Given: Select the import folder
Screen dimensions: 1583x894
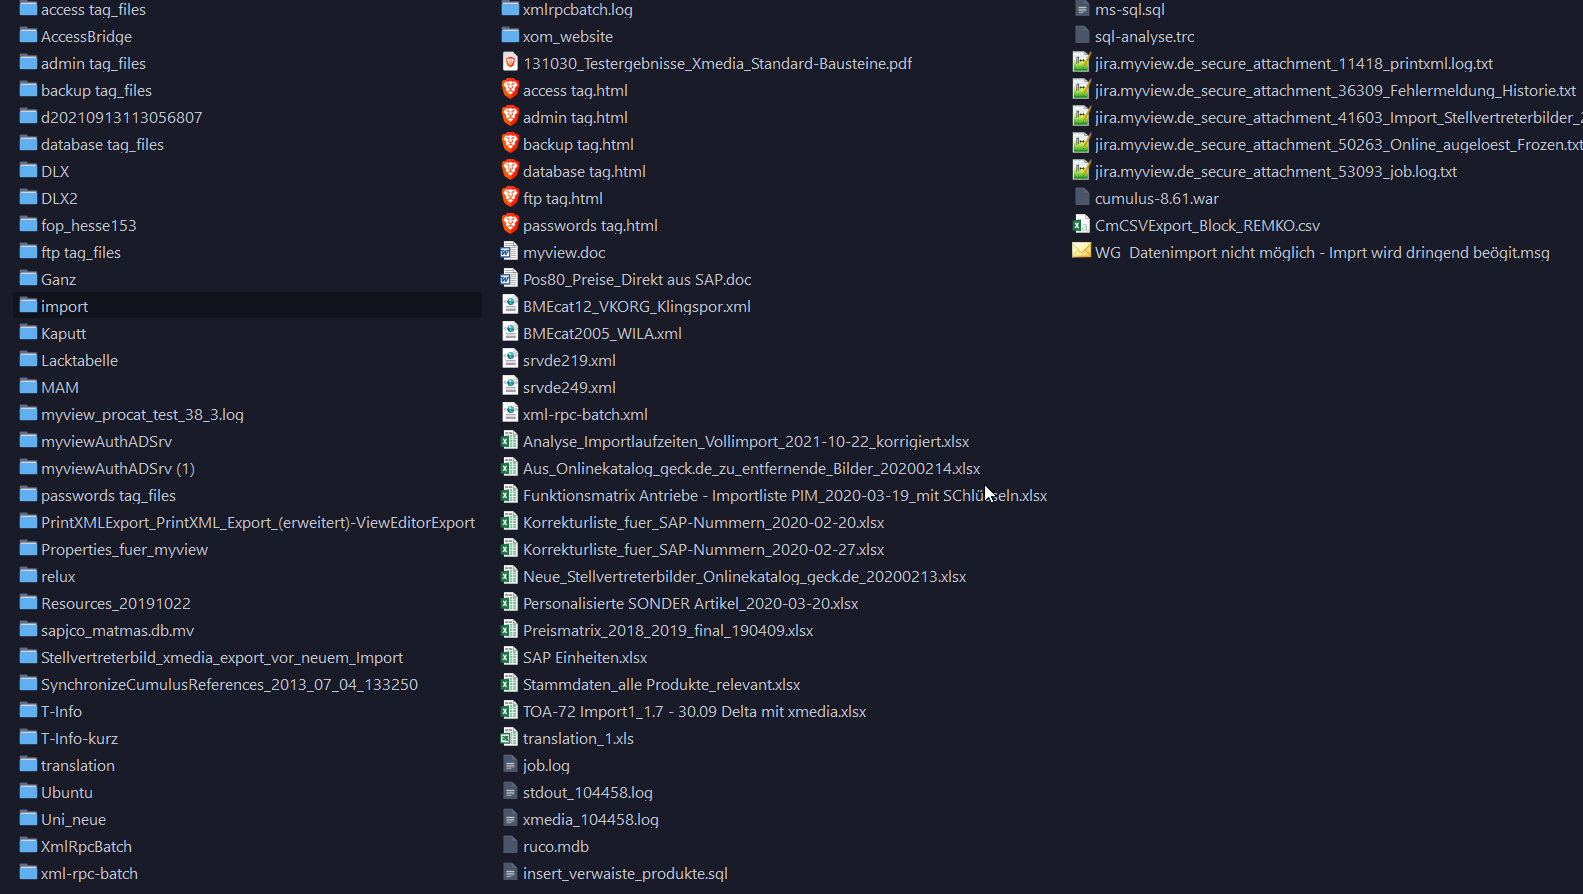Looking at the screenshot, I should point(248,306).
